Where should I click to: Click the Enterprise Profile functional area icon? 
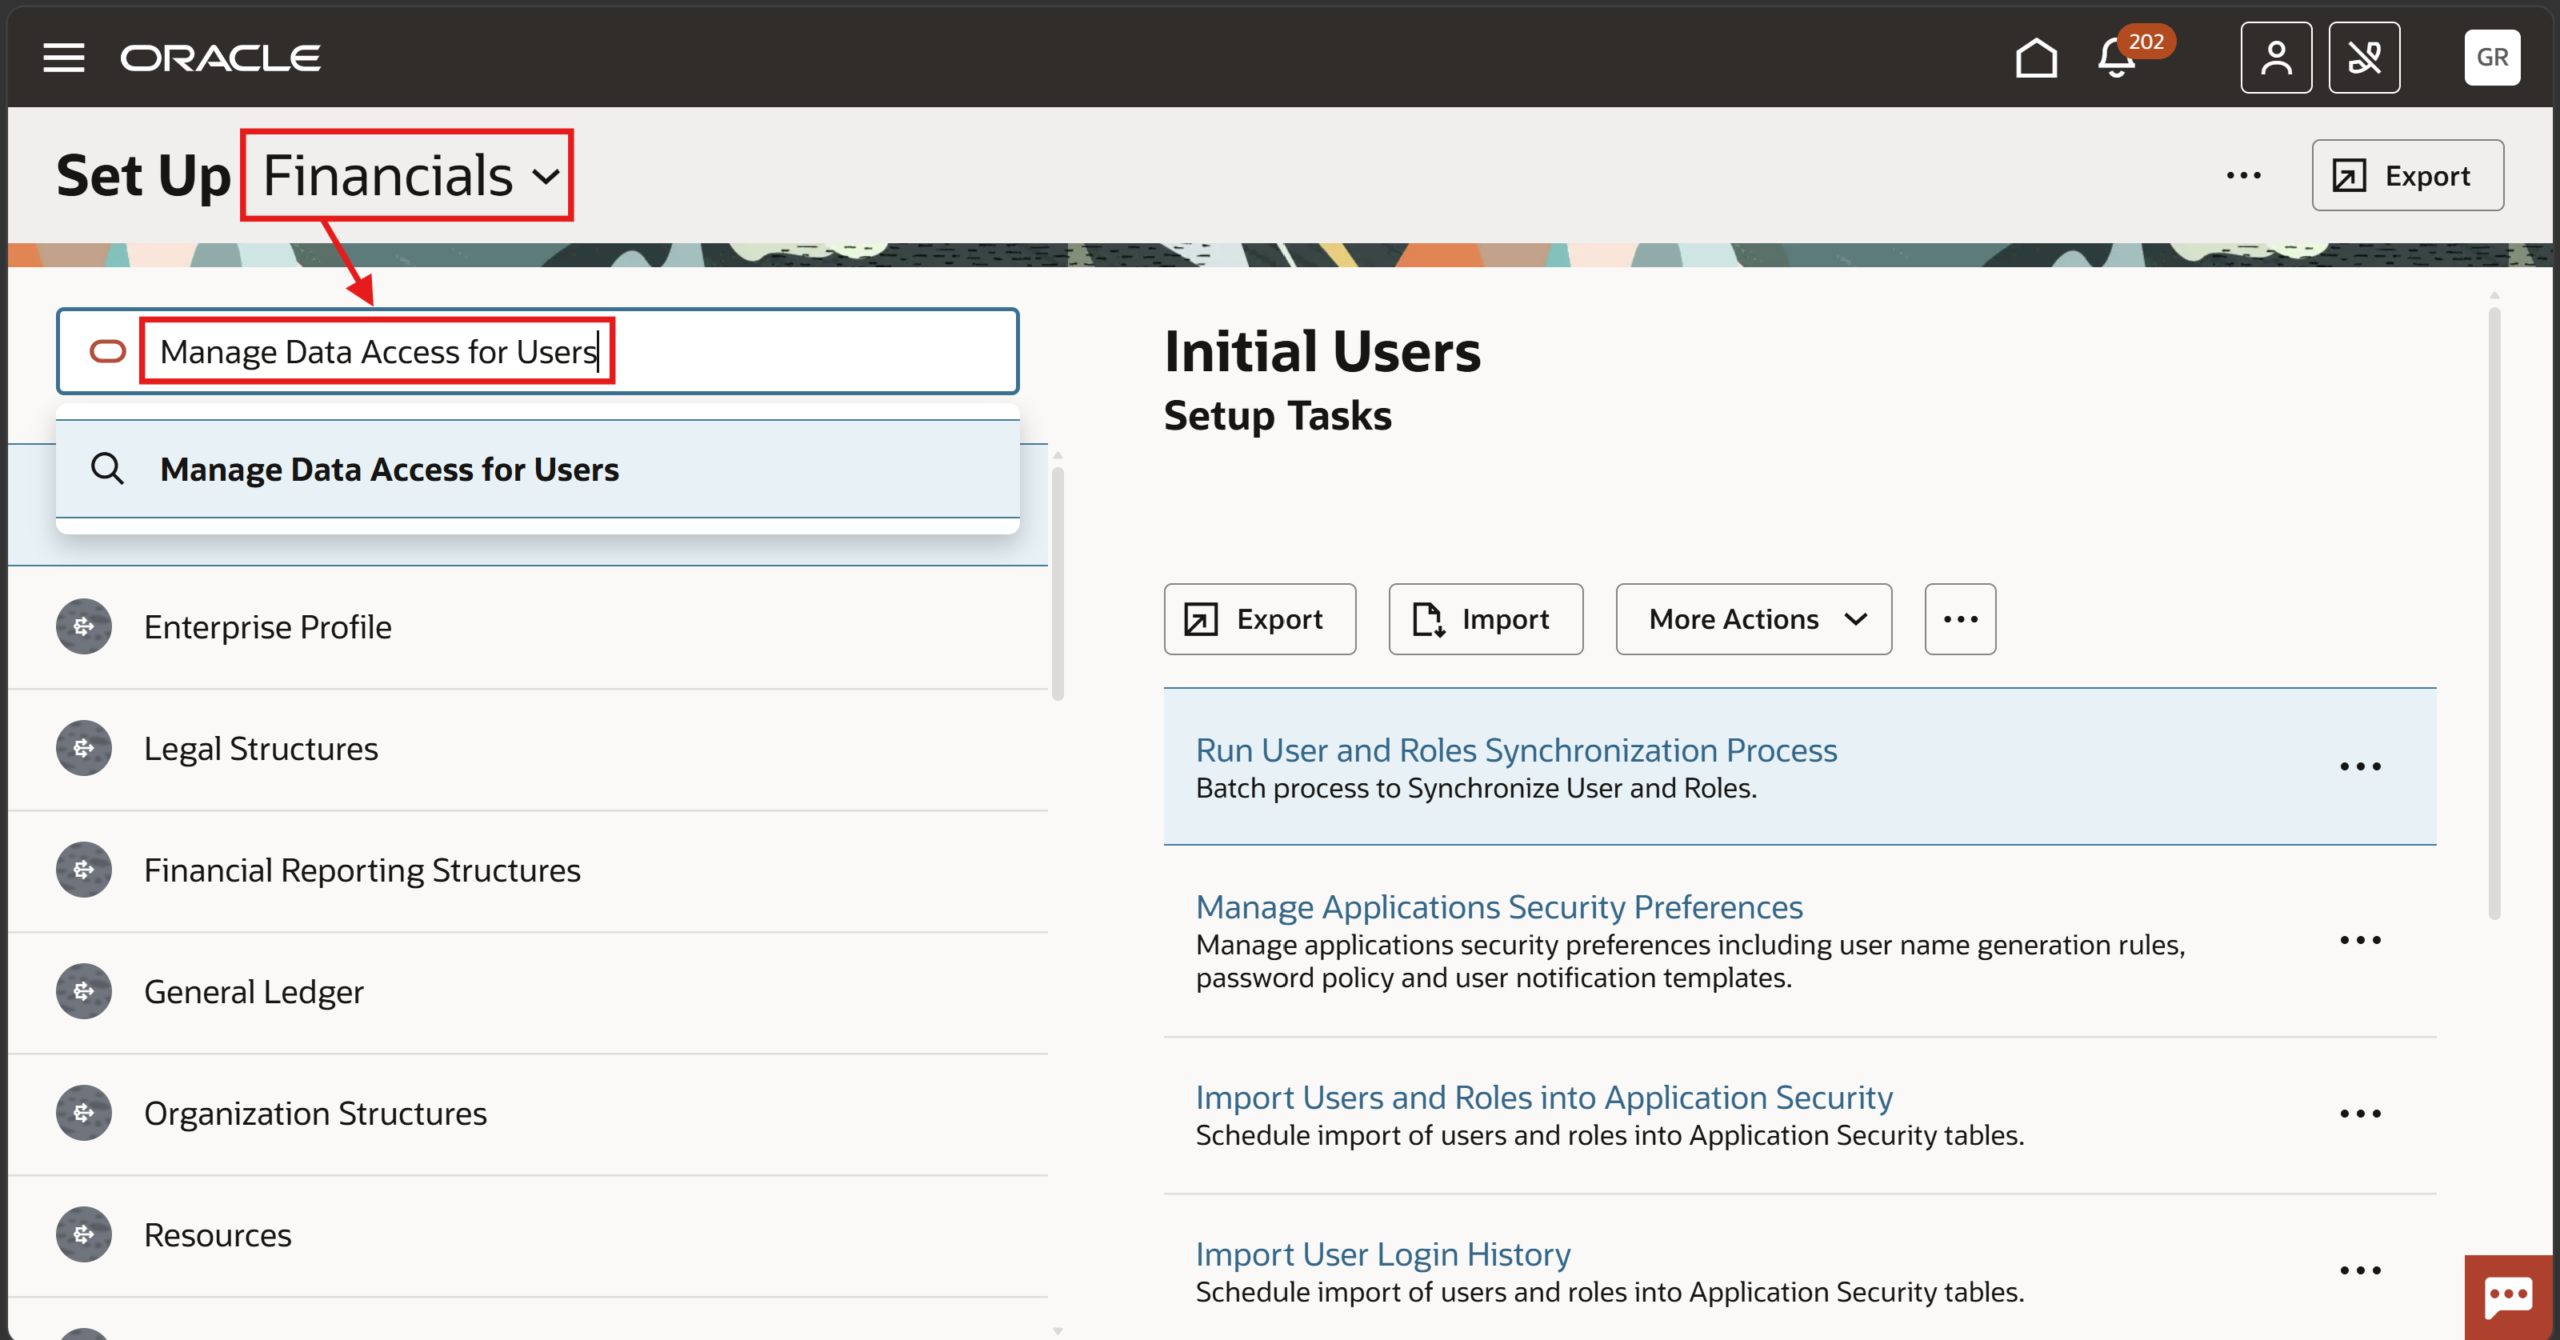click(x=84, y=627)
